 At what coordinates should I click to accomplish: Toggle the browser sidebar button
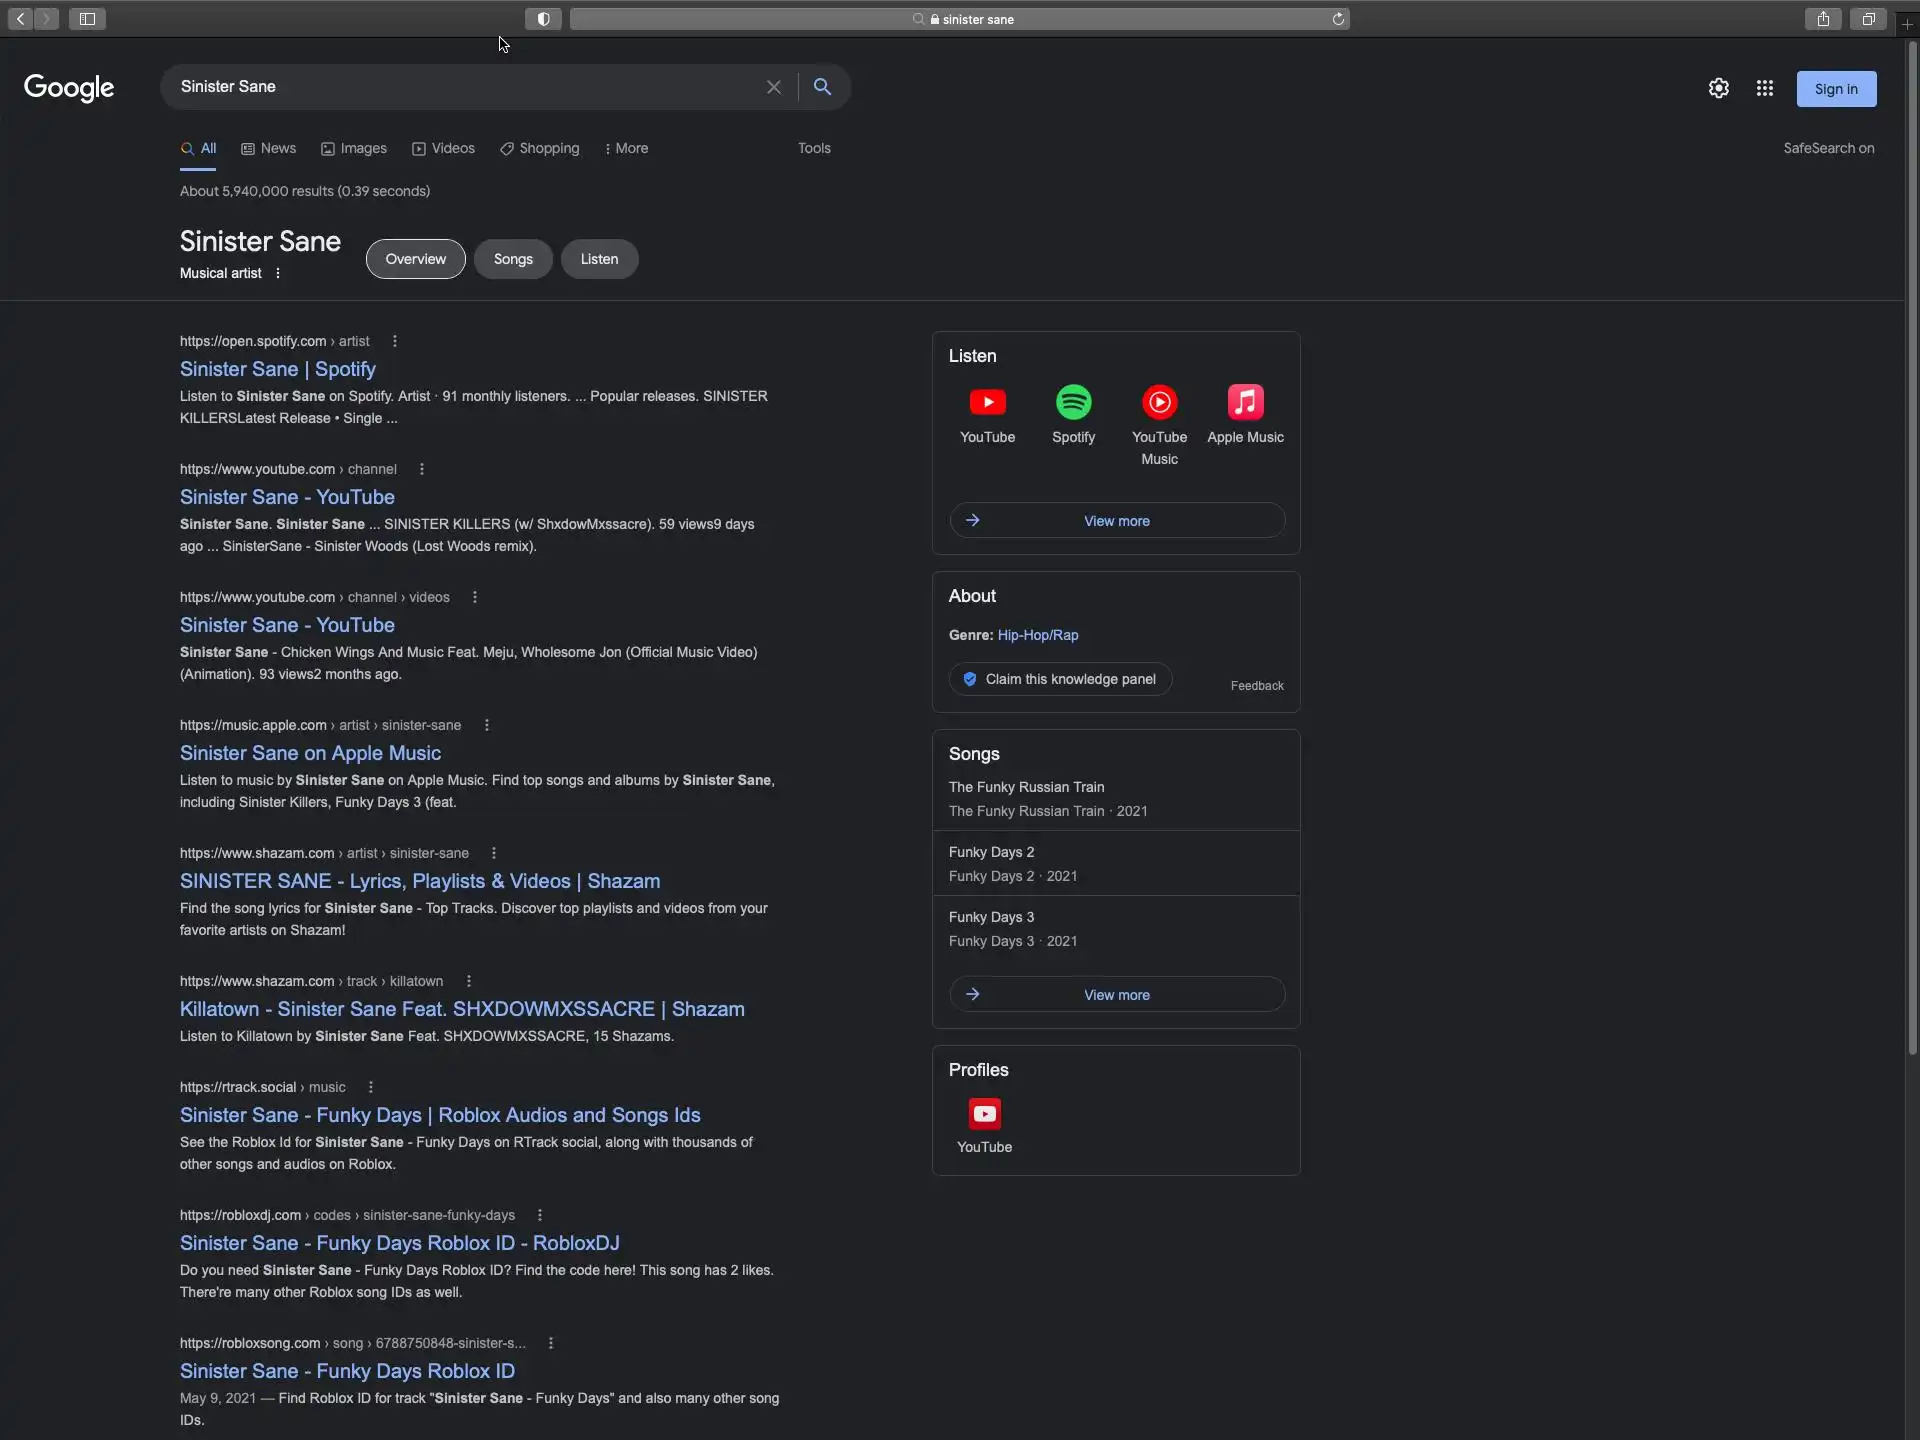[x=87, y=19]
